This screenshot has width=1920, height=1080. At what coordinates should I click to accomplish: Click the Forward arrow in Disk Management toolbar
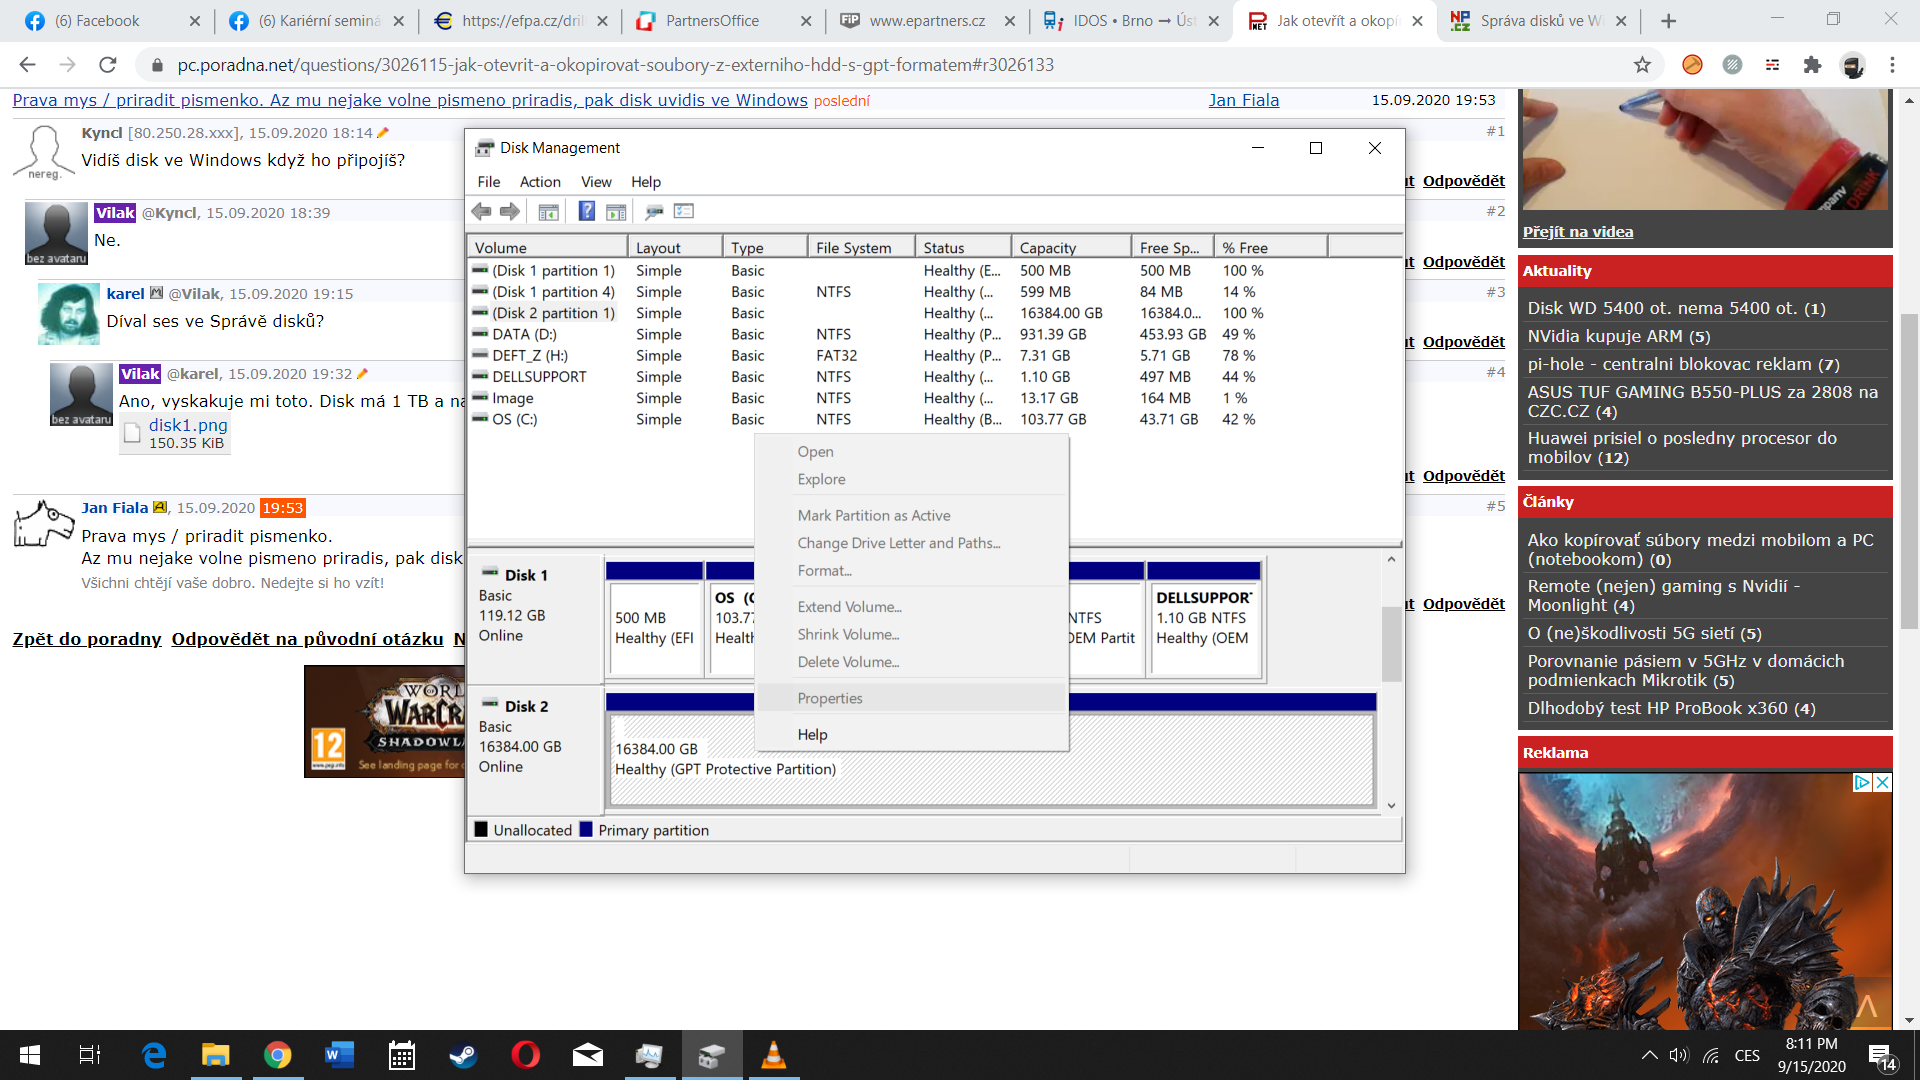pyautogui.click(x=510, y=211)
